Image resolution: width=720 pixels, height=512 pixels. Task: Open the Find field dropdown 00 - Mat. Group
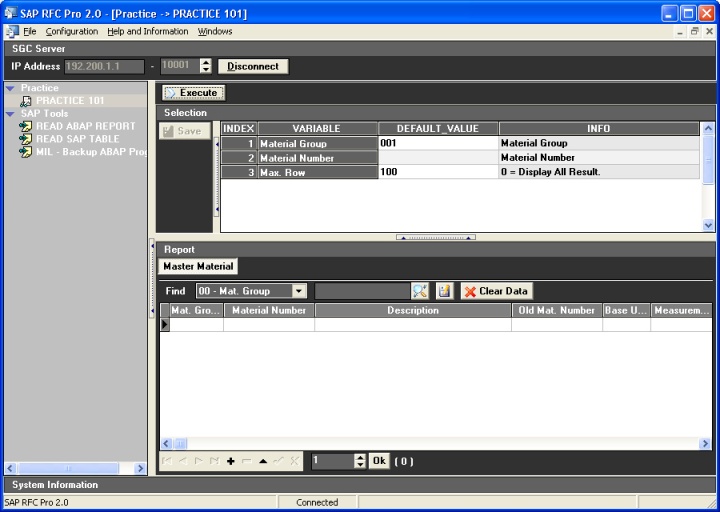[x=299, y=291]
